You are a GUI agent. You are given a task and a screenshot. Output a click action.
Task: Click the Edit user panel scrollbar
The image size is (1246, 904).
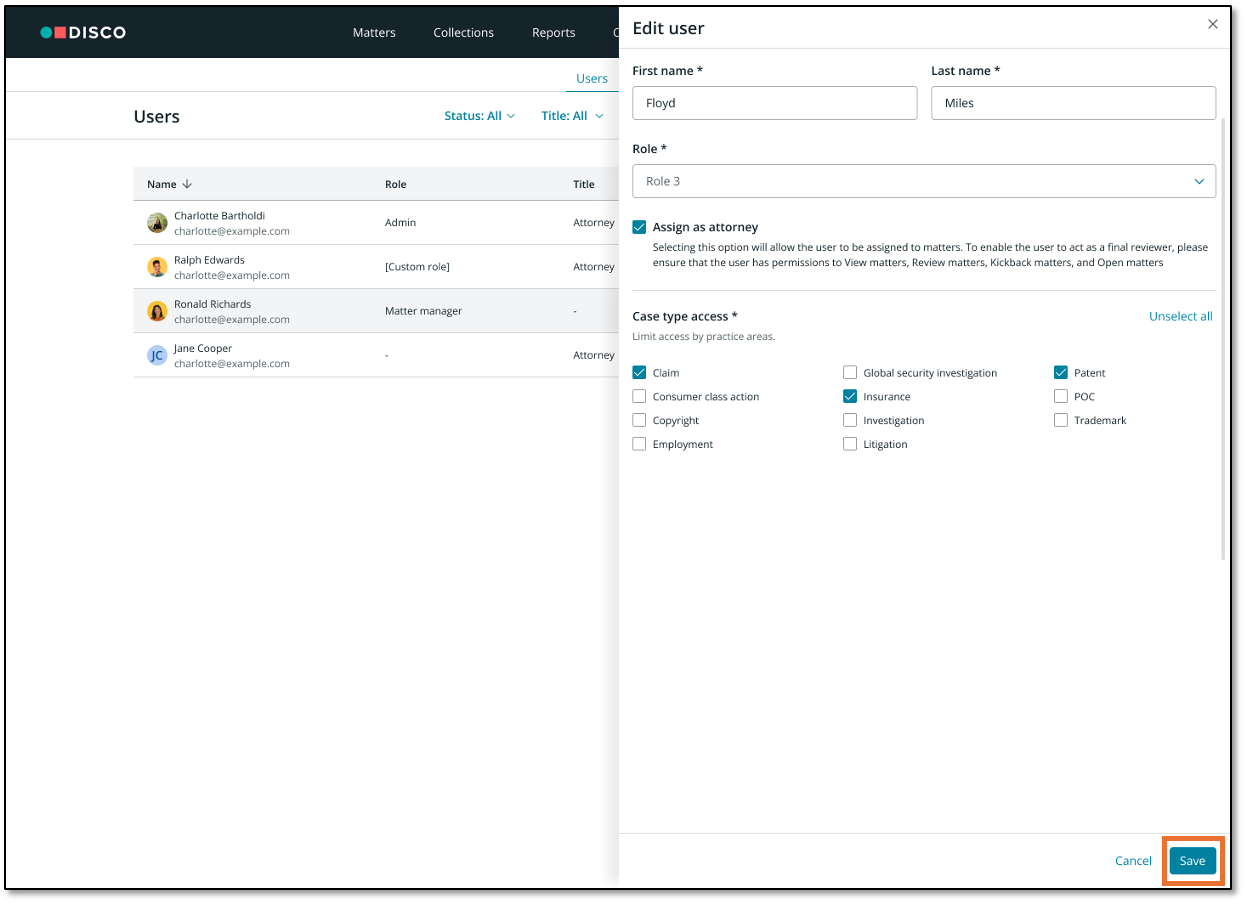[1225, 340]
